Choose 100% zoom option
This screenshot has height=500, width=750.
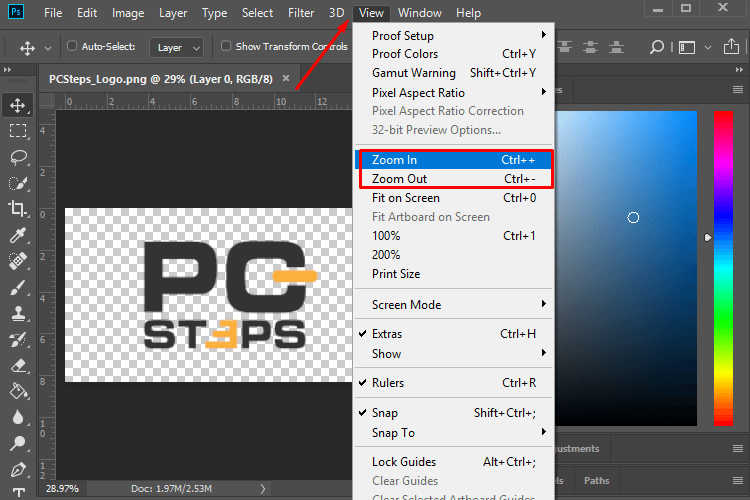pyautogui.click(x=453, y=236)
